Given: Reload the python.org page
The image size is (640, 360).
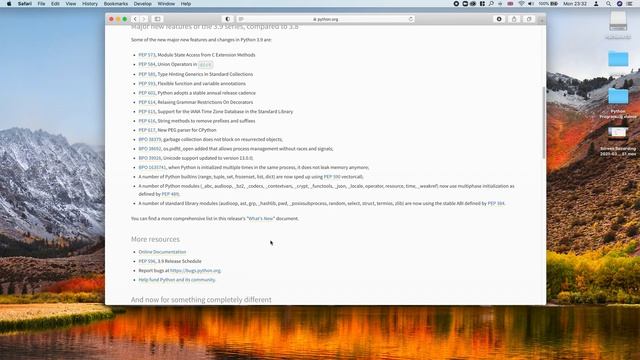Looking at the screenshot, I should coord(411,19).
